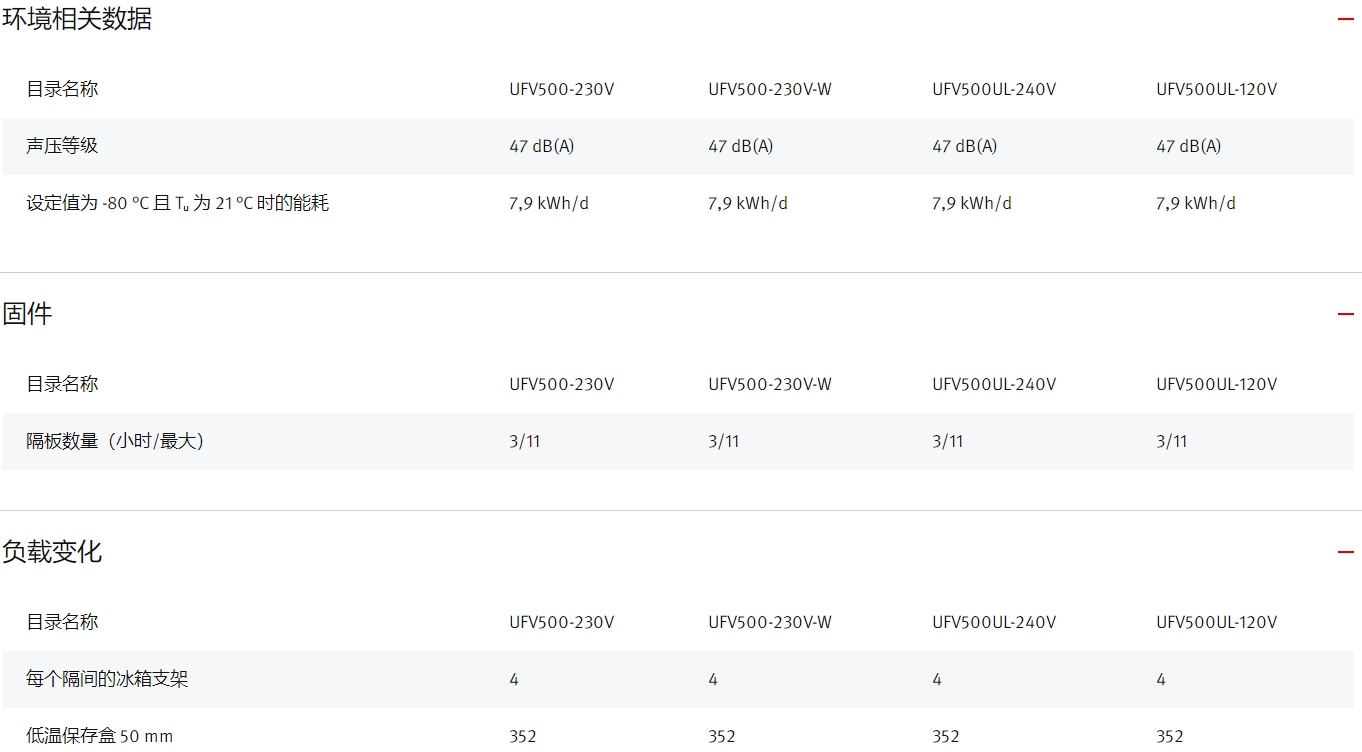Screen dimensions: 1362x752
Task: Click the 固件 section heading
Action: tap(27, 314)
